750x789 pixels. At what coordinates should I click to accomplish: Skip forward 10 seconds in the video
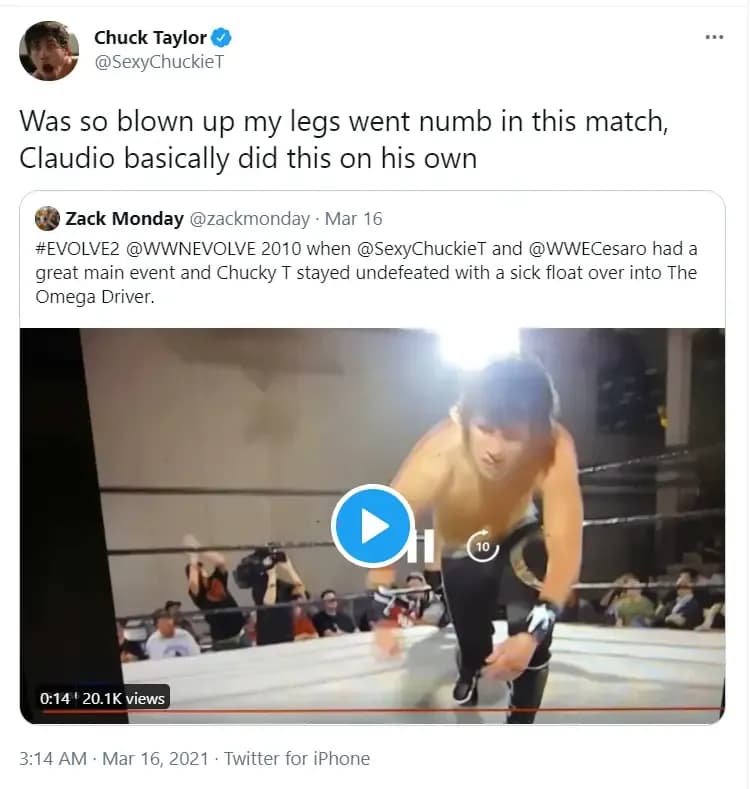coord(483,546)
